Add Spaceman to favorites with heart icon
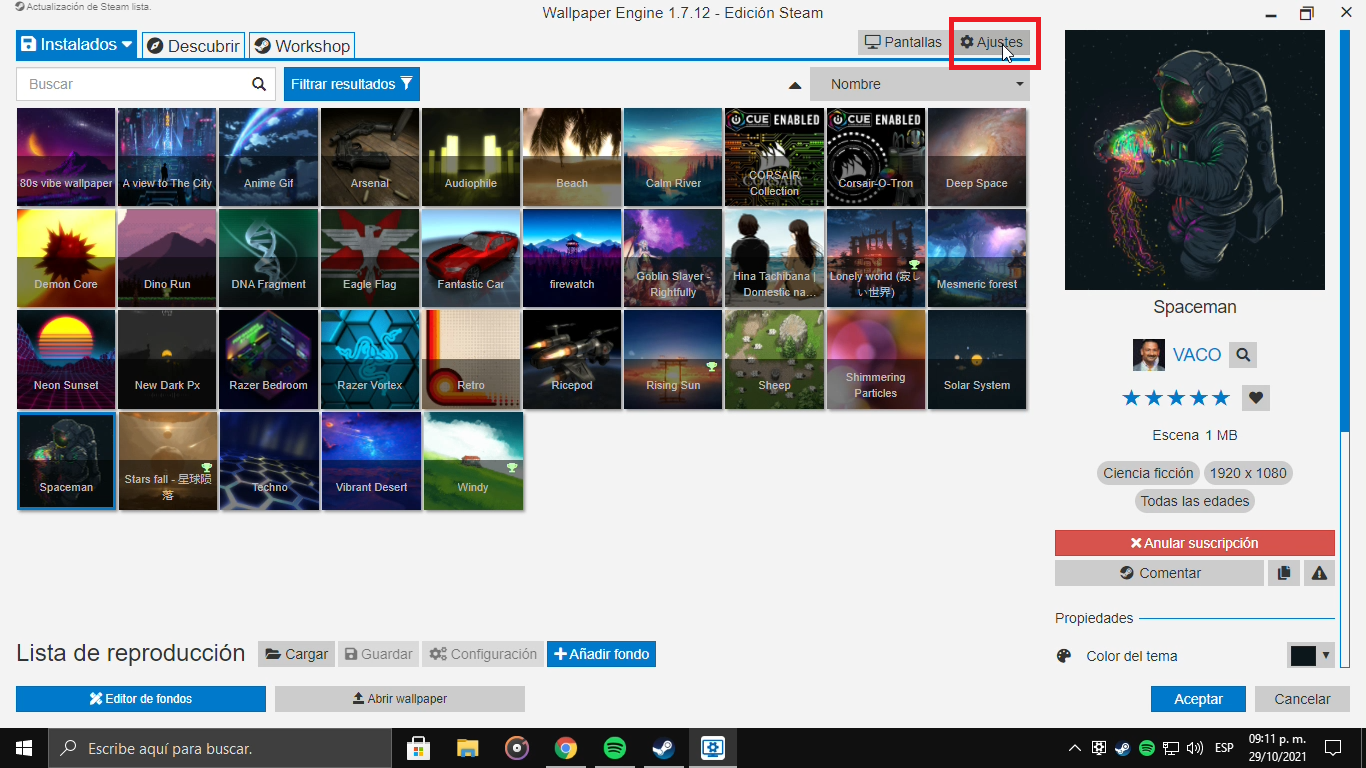Viewport: 1366px width, 768px height. point(1256,398)
